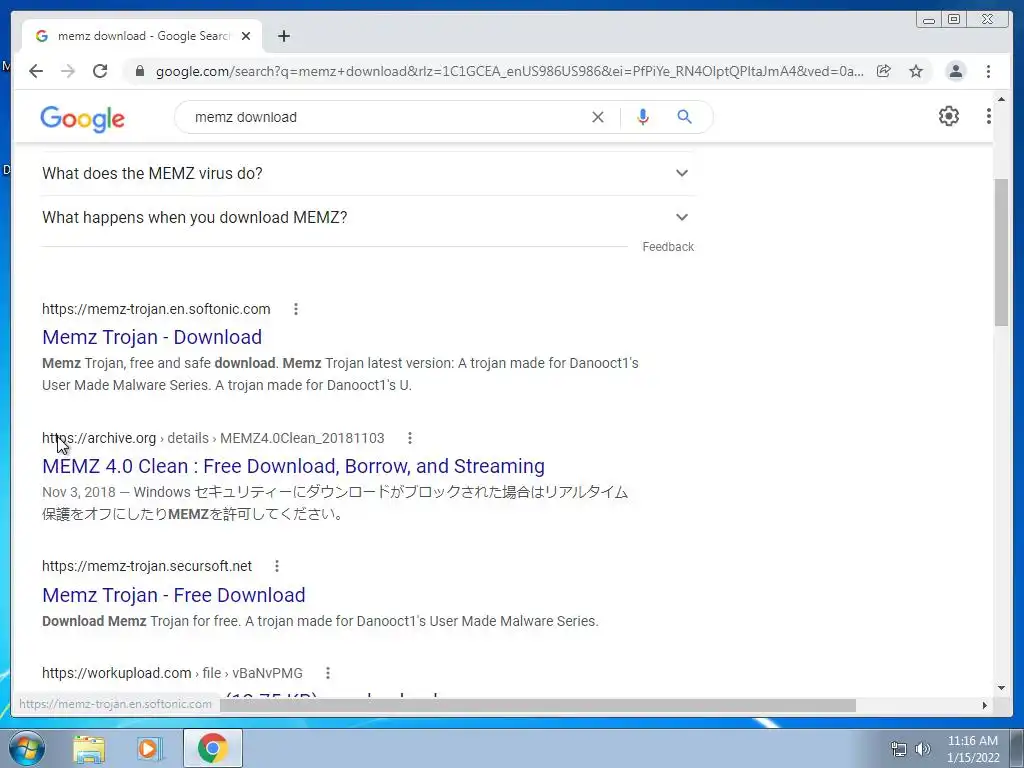Viewport: 1024px width, 768px height.
Task: Click the archive.org breadcrumb URL
Action: [x=213, y=438]
